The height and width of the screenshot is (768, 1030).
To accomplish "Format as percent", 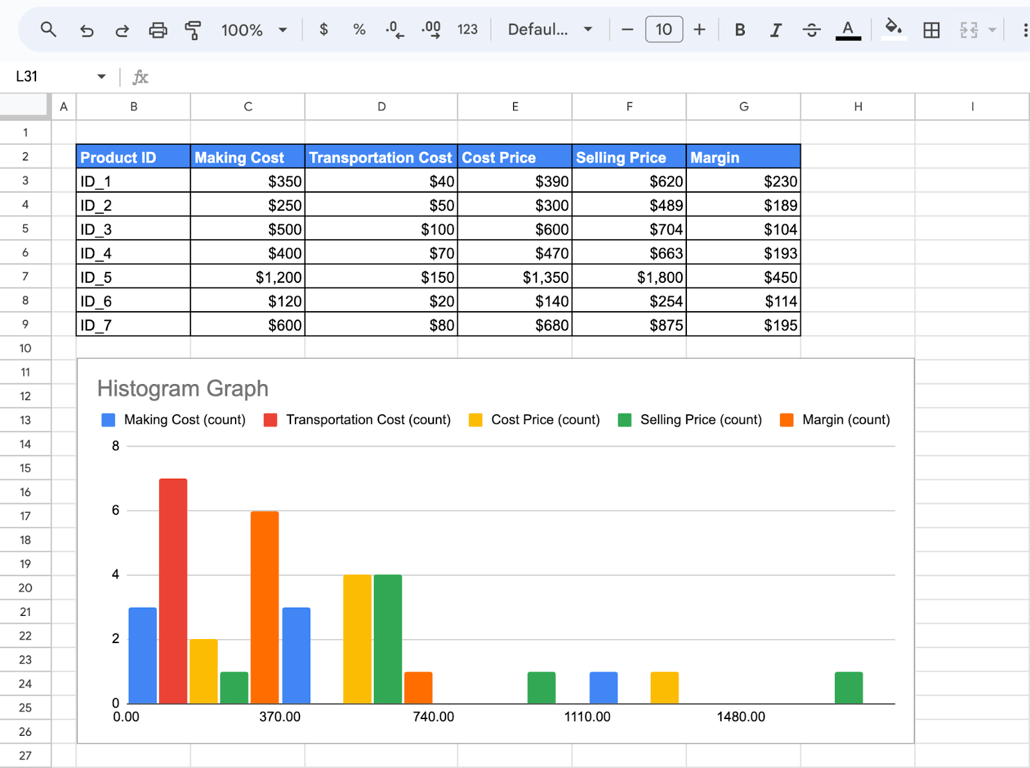I will click(x=359, y=30).
